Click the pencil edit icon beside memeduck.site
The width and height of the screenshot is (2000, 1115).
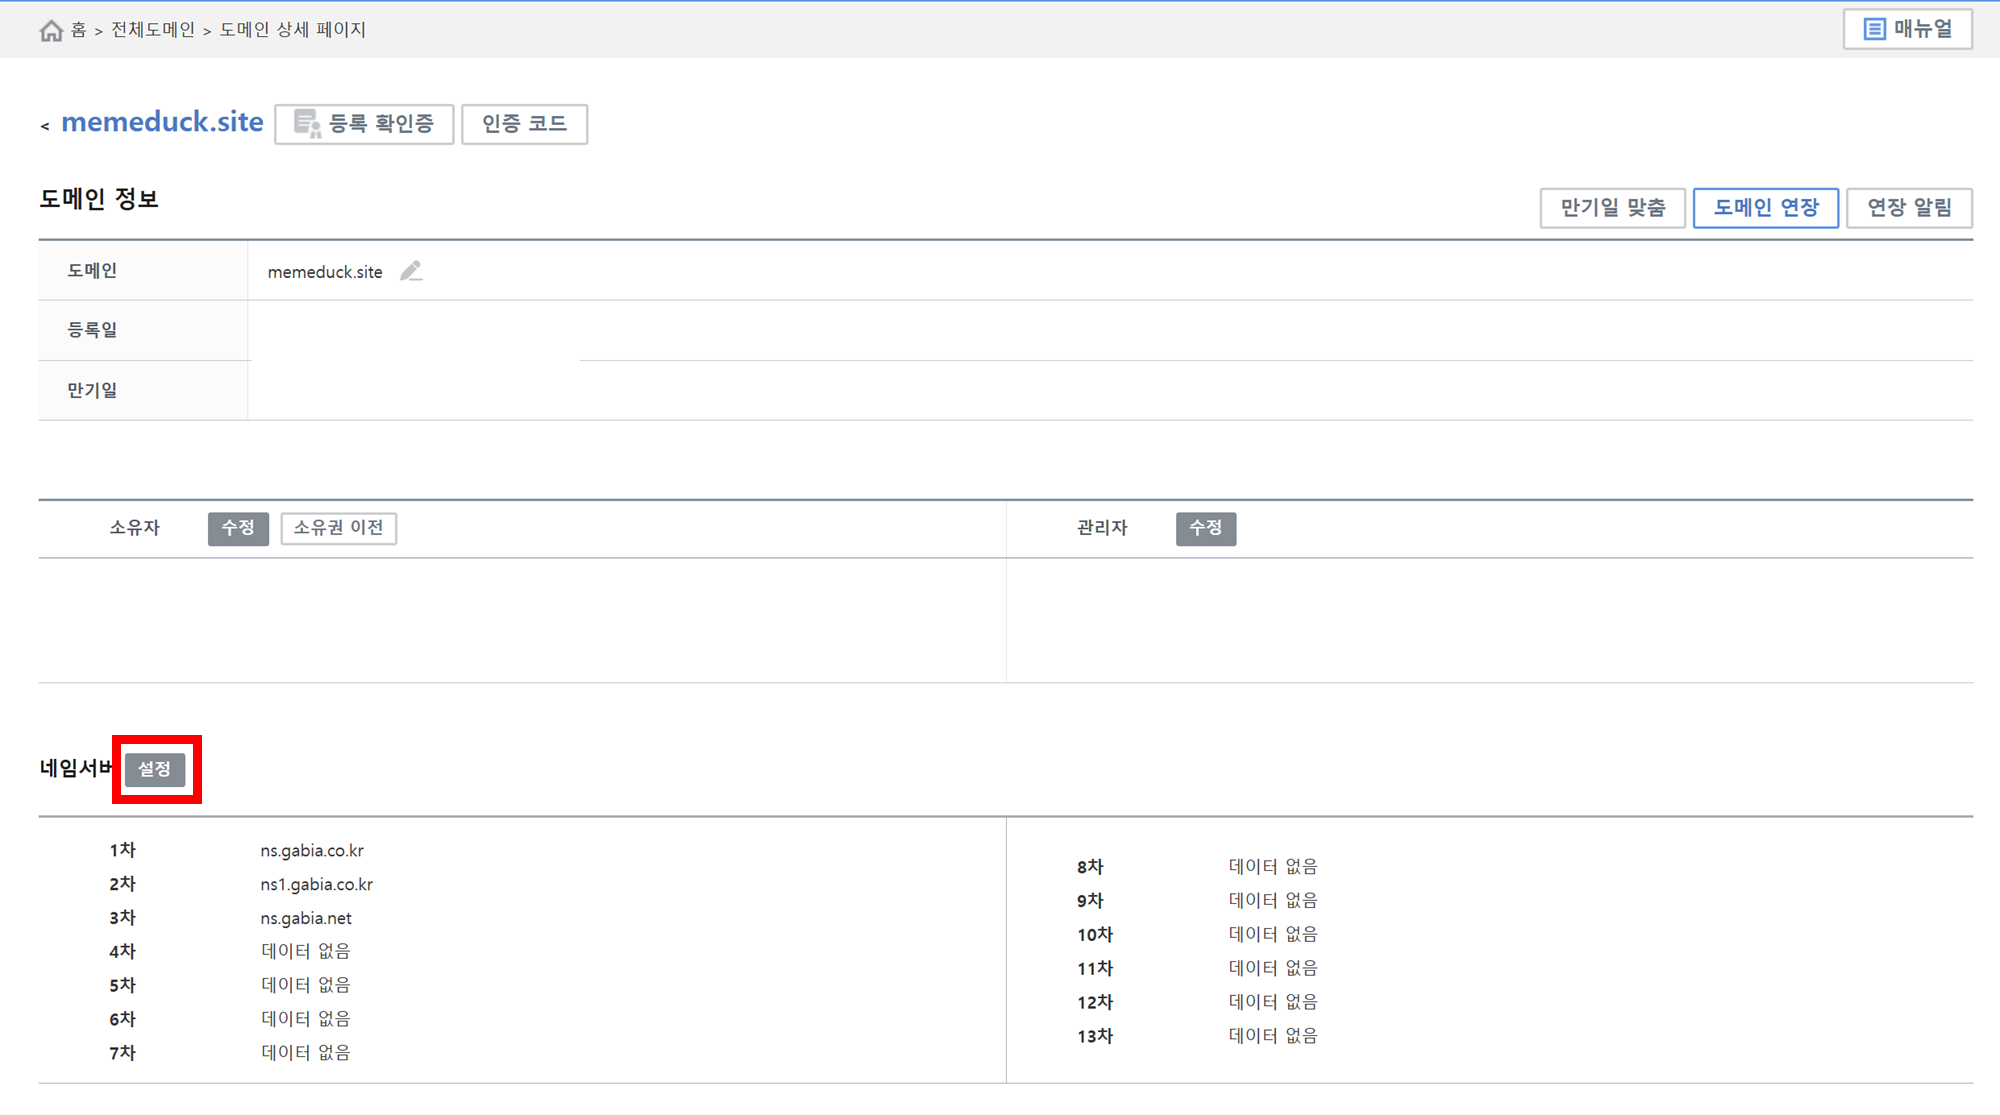tap(411, 271)
